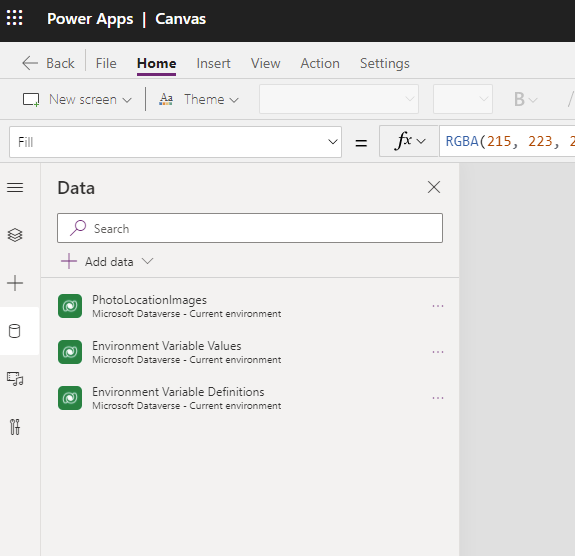This screenshot has width=575, height=556.
Task: Open the Tree view layers icon
Action: point(15,235)
